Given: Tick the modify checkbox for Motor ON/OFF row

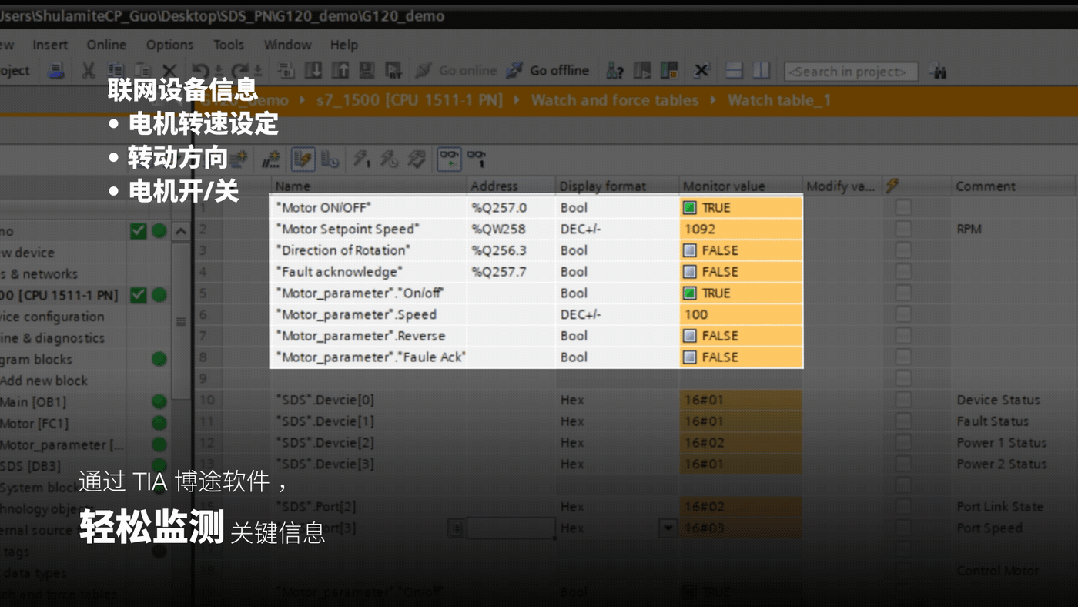Looking at the screenshot, I should [x=904, y=208].
